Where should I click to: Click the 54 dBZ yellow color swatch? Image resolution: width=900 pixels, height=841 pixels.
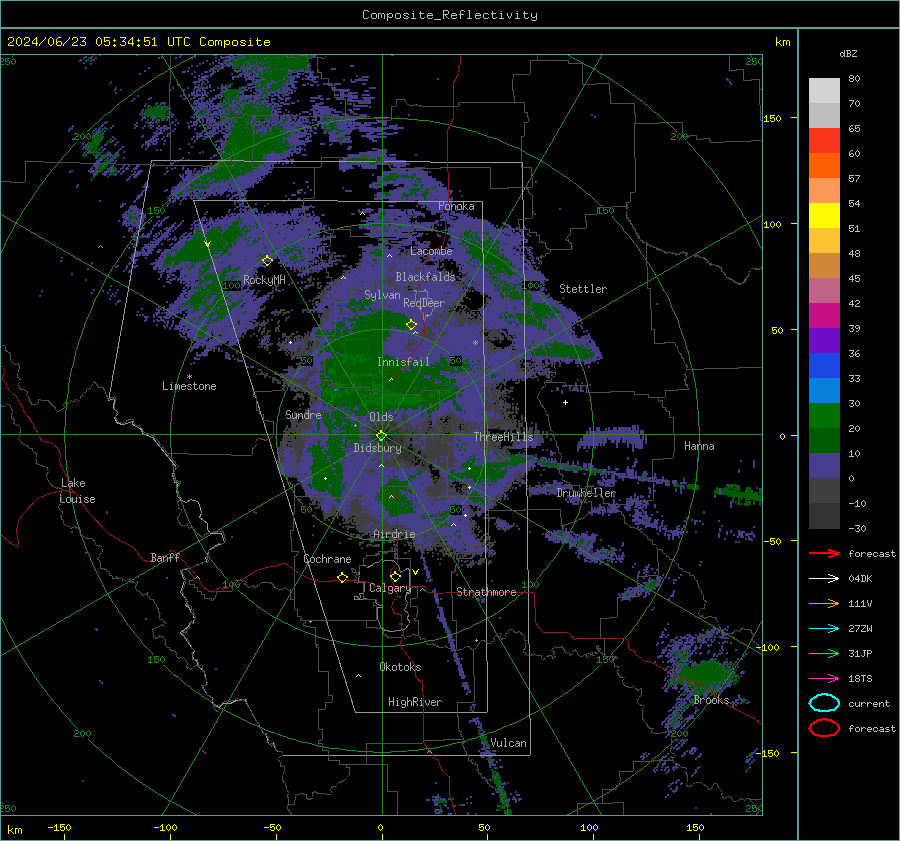point(824,215)
